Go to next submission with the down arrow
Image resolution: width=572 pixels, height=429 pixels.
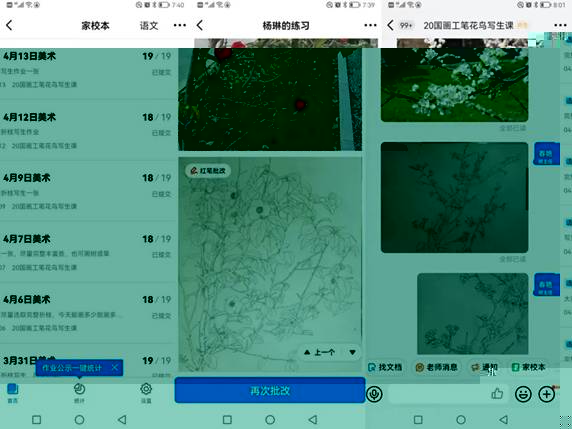352,352
